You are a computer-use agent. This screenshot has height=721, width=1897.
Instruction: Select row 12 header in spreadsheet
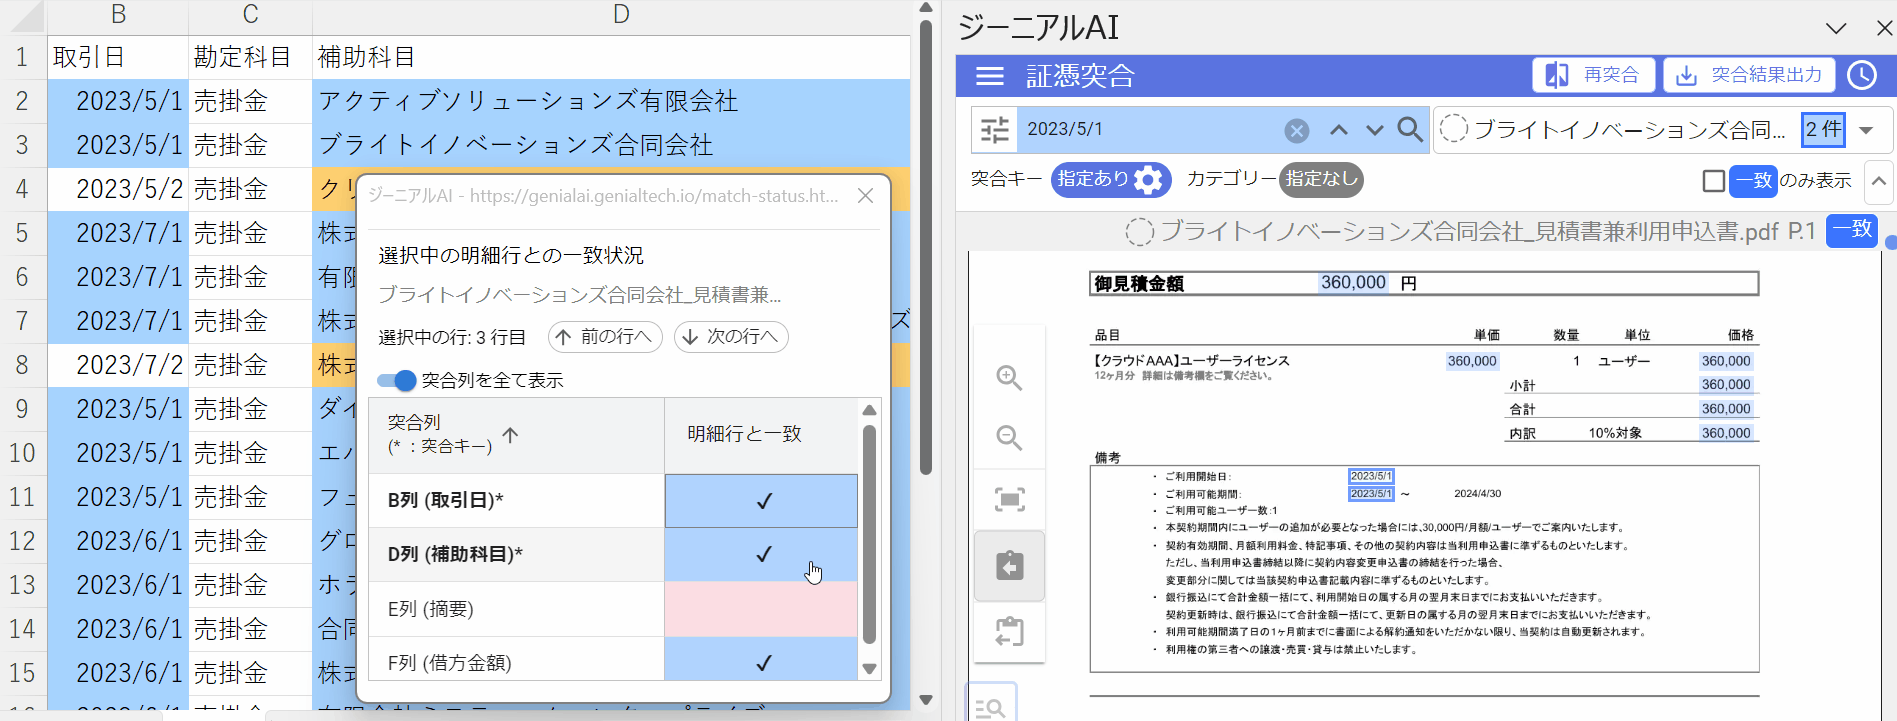tap(22, 541)
